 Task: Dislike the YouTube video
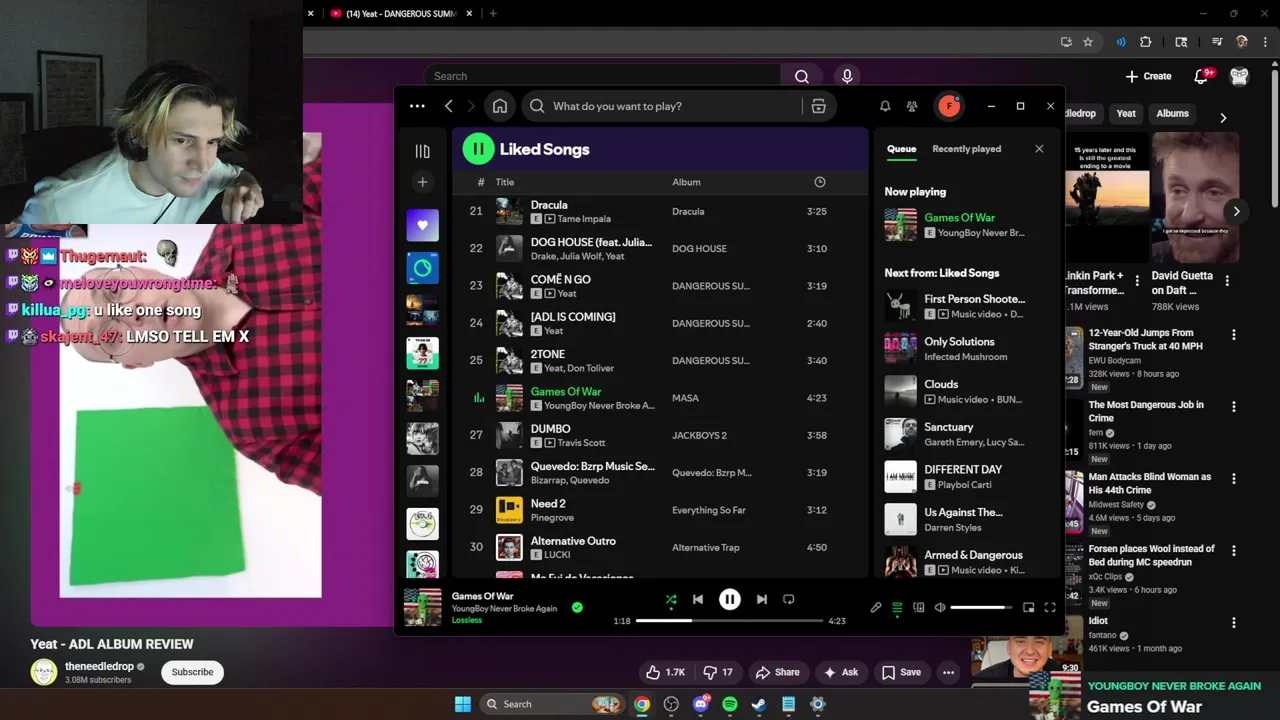[718, 672]
